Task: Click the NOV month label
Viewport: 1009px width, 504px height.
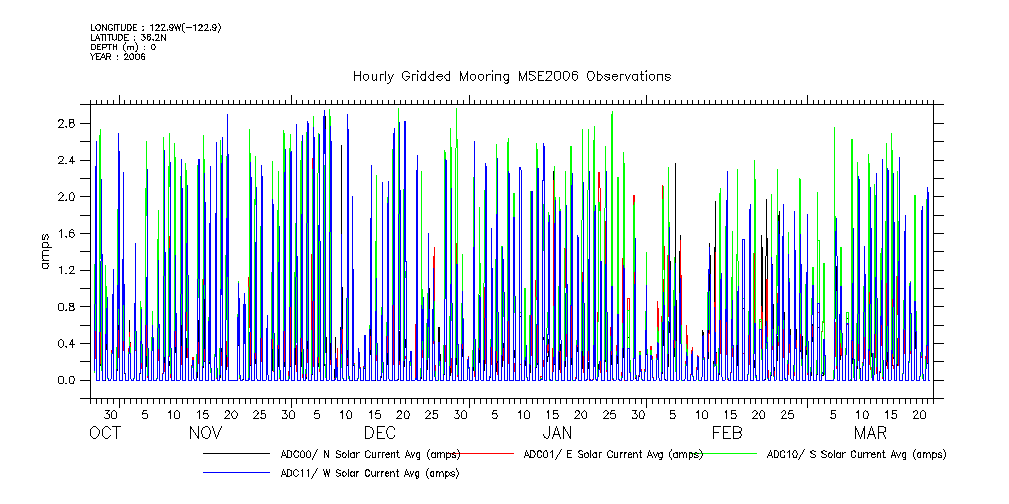Action: pos(205,434)
